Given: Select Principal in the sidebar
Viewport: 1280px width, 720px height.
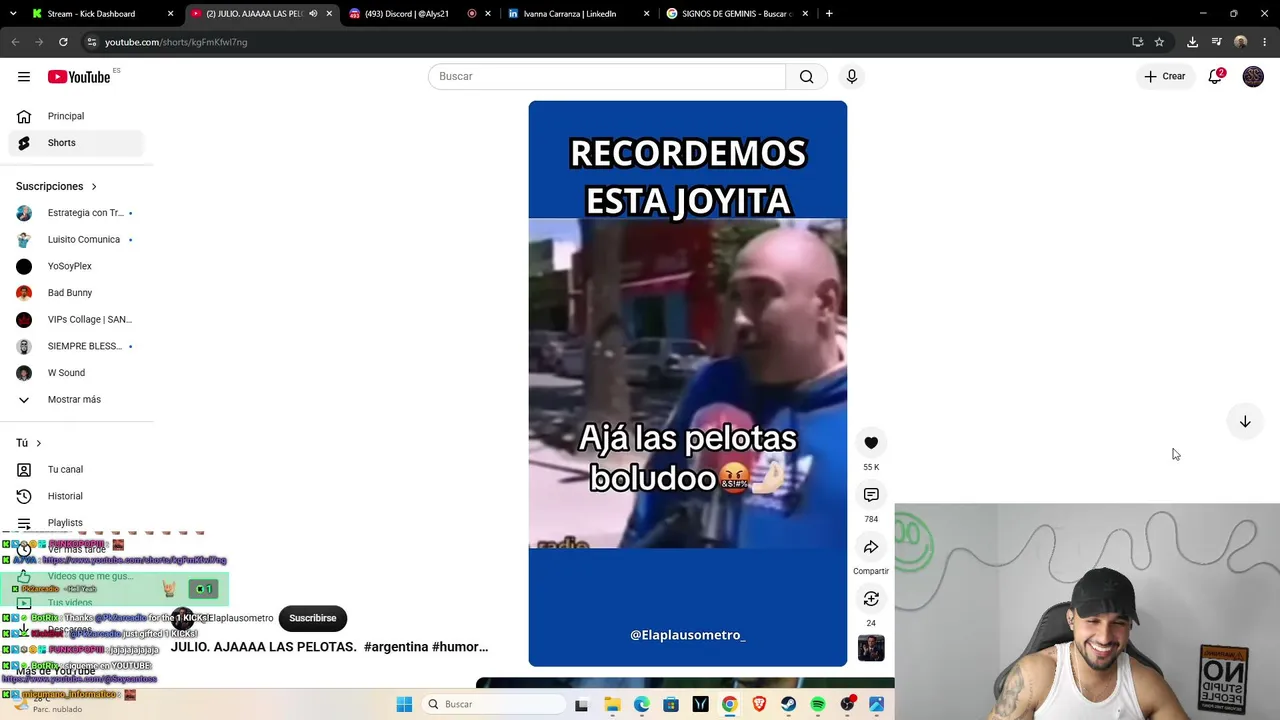Looking at the screenshot, I should 76,116.
